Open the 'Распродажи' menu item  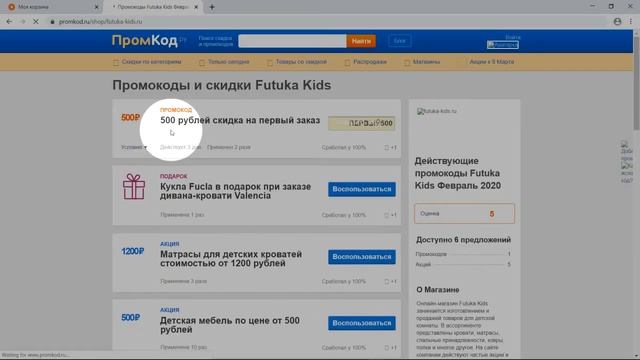point(366,62)
